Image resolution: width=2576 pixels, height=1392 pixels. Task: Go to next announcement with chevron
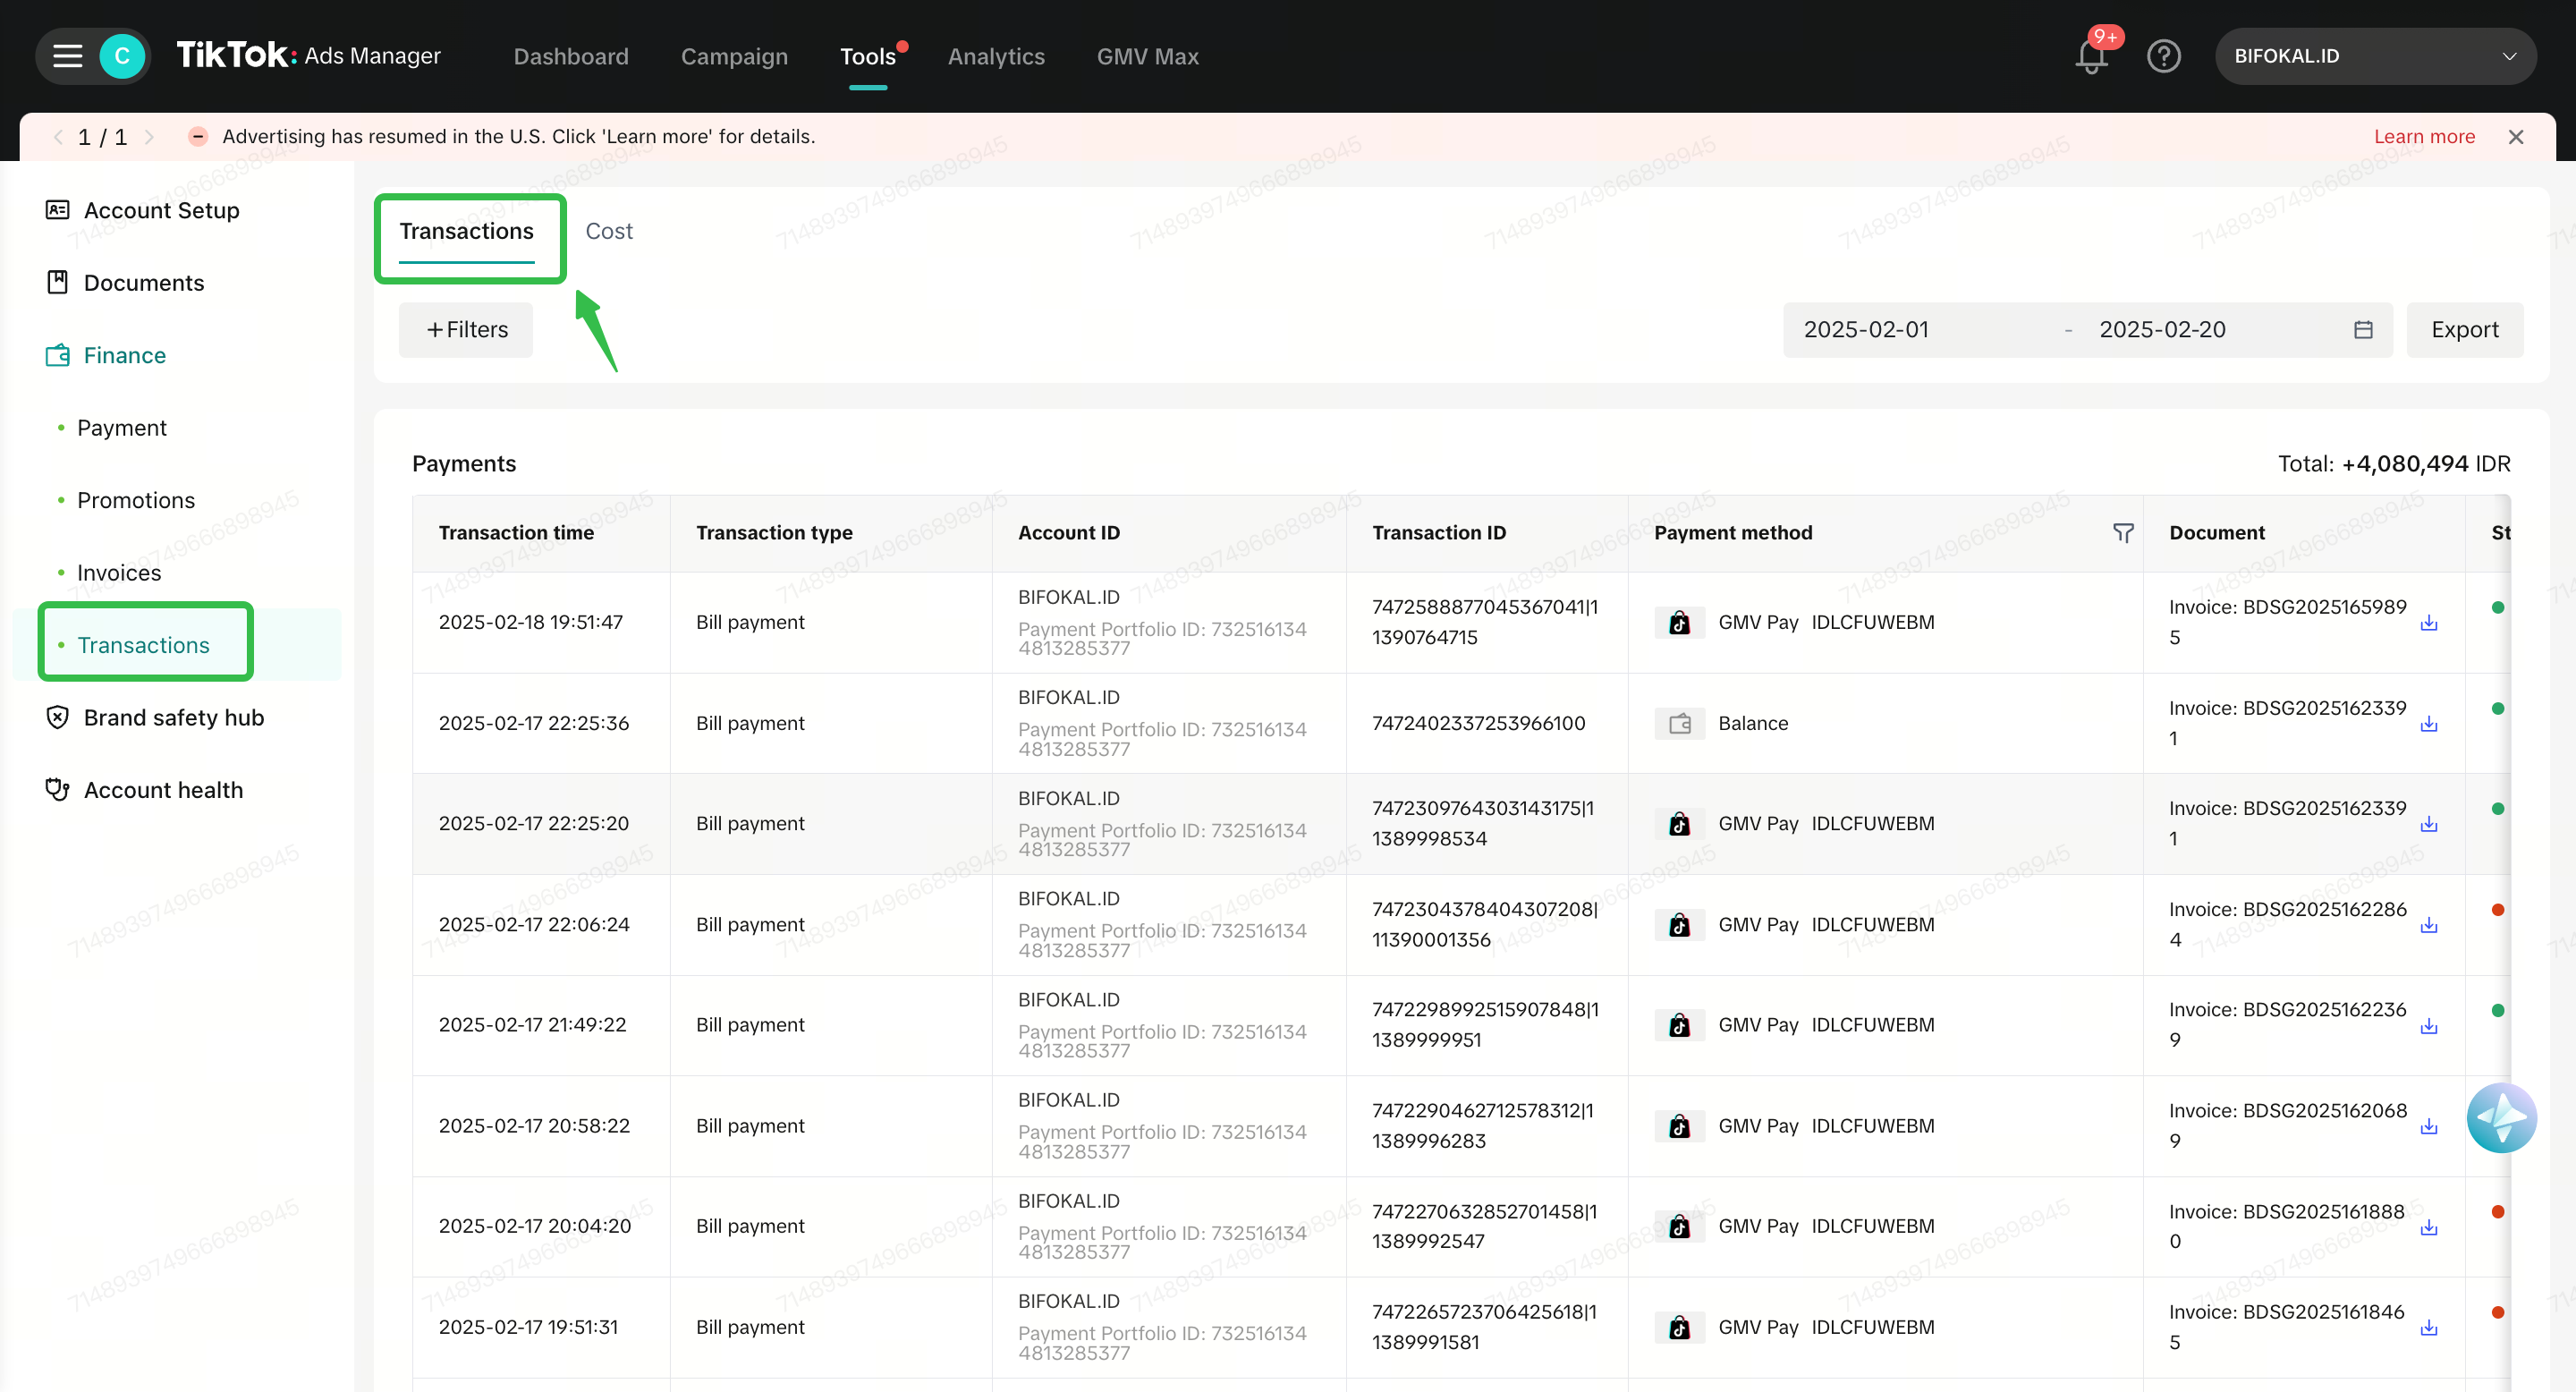point(150,137)
